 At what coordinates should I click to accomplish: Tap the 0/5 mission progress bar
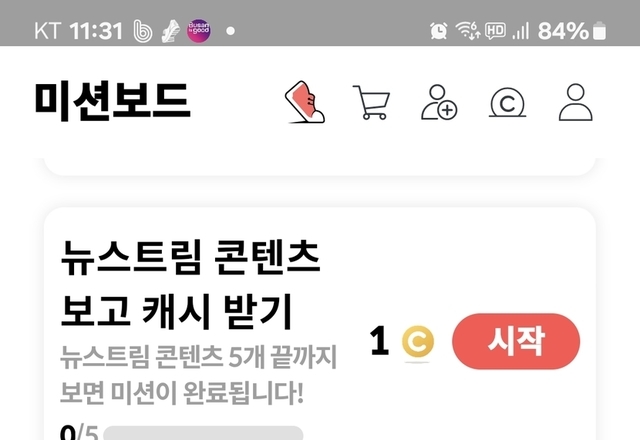(x=203, y=433)
